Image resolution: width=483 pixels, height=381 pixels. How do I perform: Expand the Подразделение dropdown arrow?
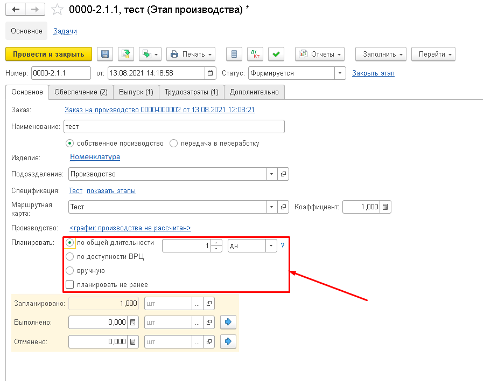[271, 174]
